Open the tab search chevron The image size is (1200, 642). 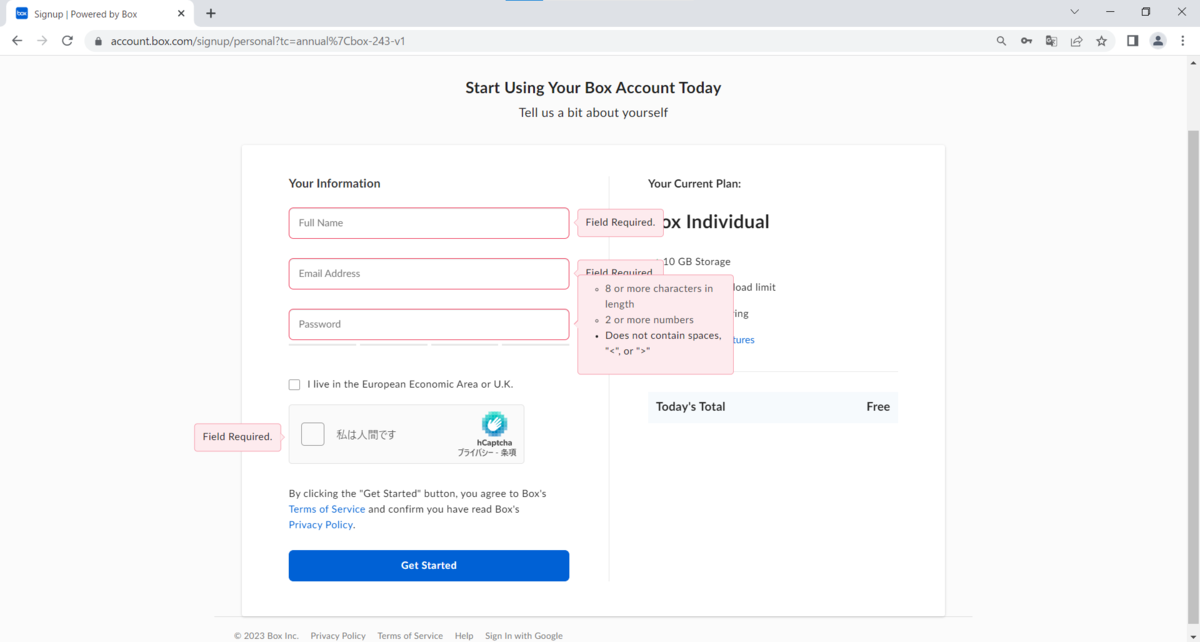click(1074, 12)
